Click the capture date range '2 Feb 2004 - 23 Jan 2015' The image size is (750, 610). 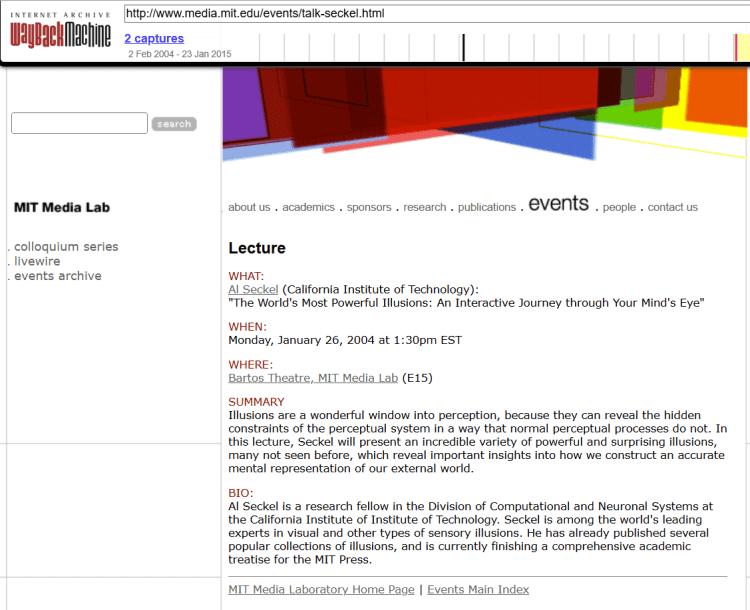[x=179, y=54]
